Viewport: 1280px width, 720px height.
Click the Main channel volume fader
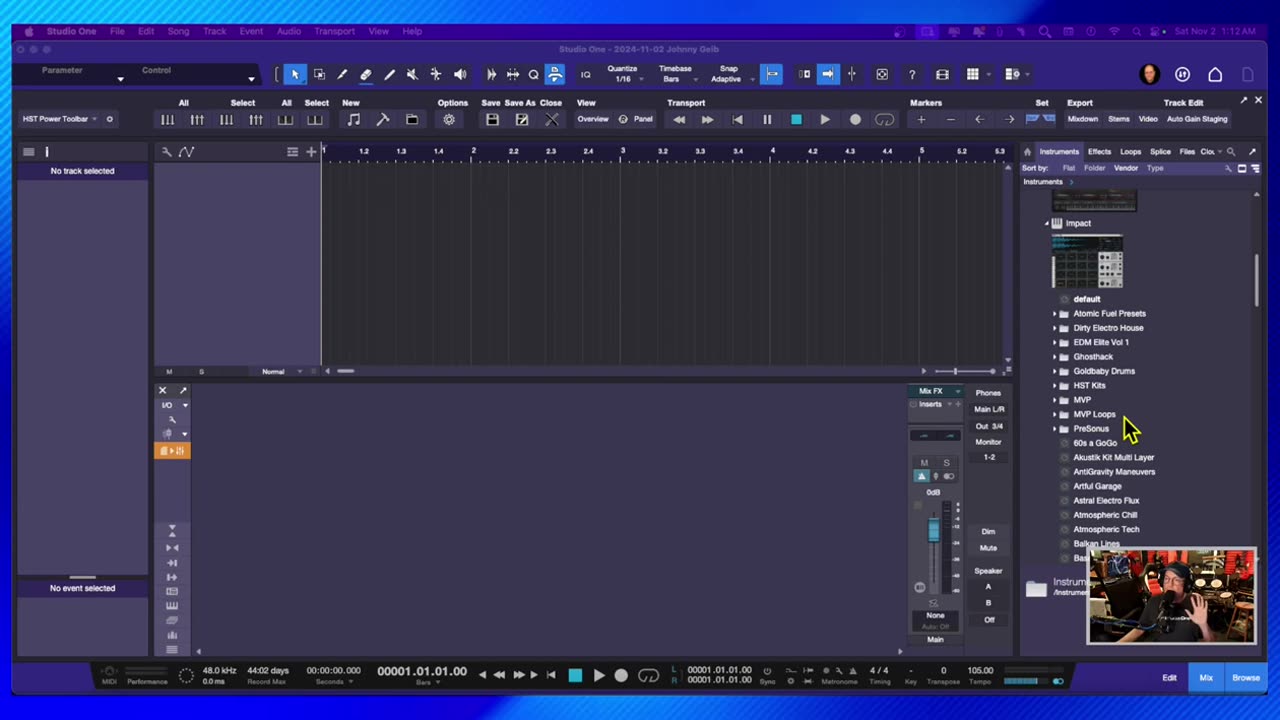click(933, 532)
